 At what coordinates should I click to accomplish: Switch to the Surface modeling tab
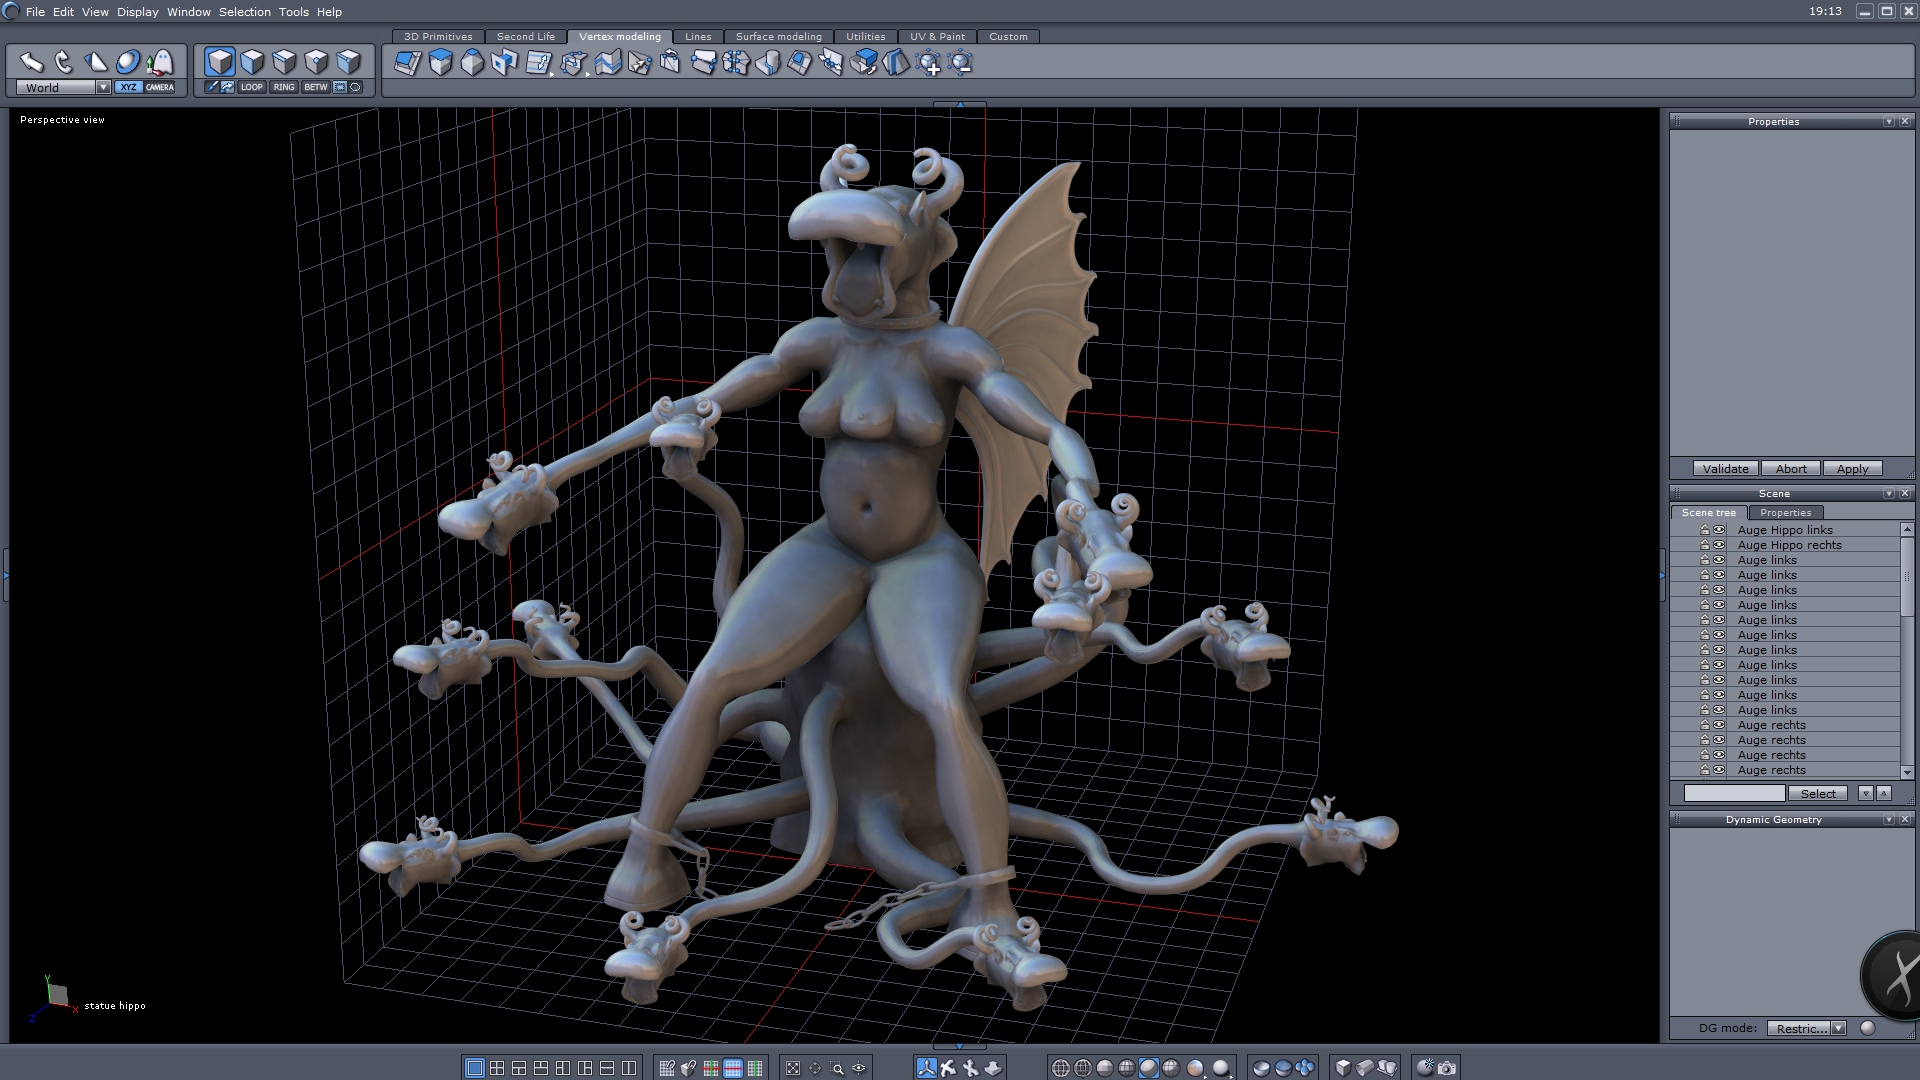pyautogui.click(x=778, y=36)
